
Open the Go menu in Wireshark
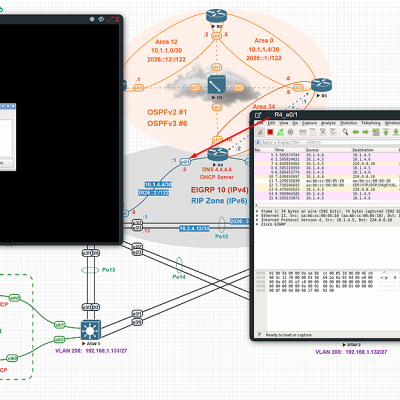tap(295, 123)
